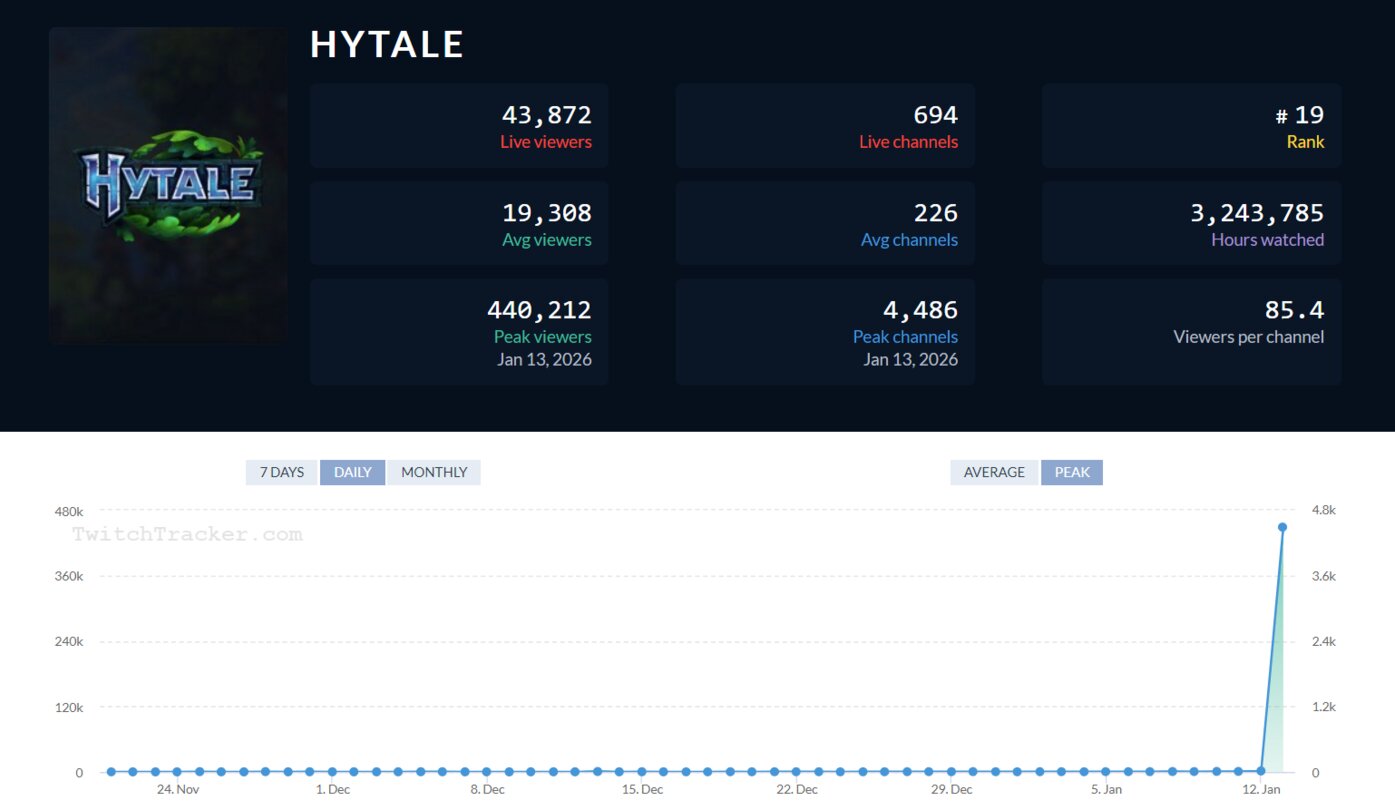Toggle chart to AVERAGE values
The width and height of the screenshot is (1395, 810).
[994, 472]
